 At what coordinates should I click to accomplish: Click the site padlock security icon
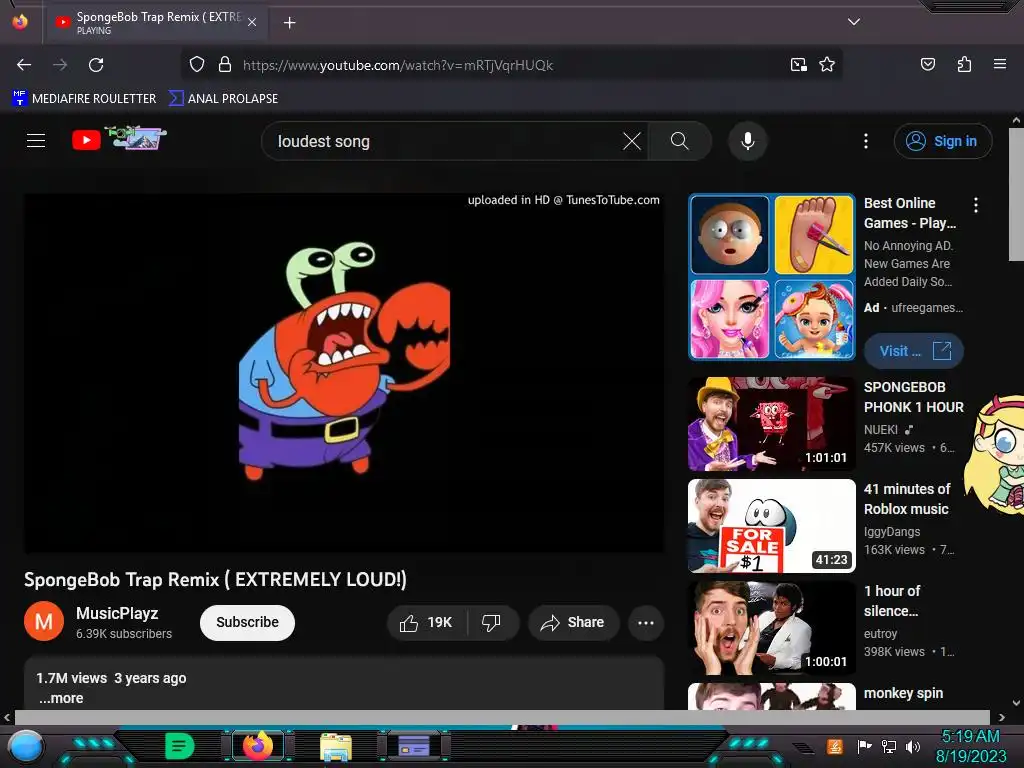click(225, 65)
